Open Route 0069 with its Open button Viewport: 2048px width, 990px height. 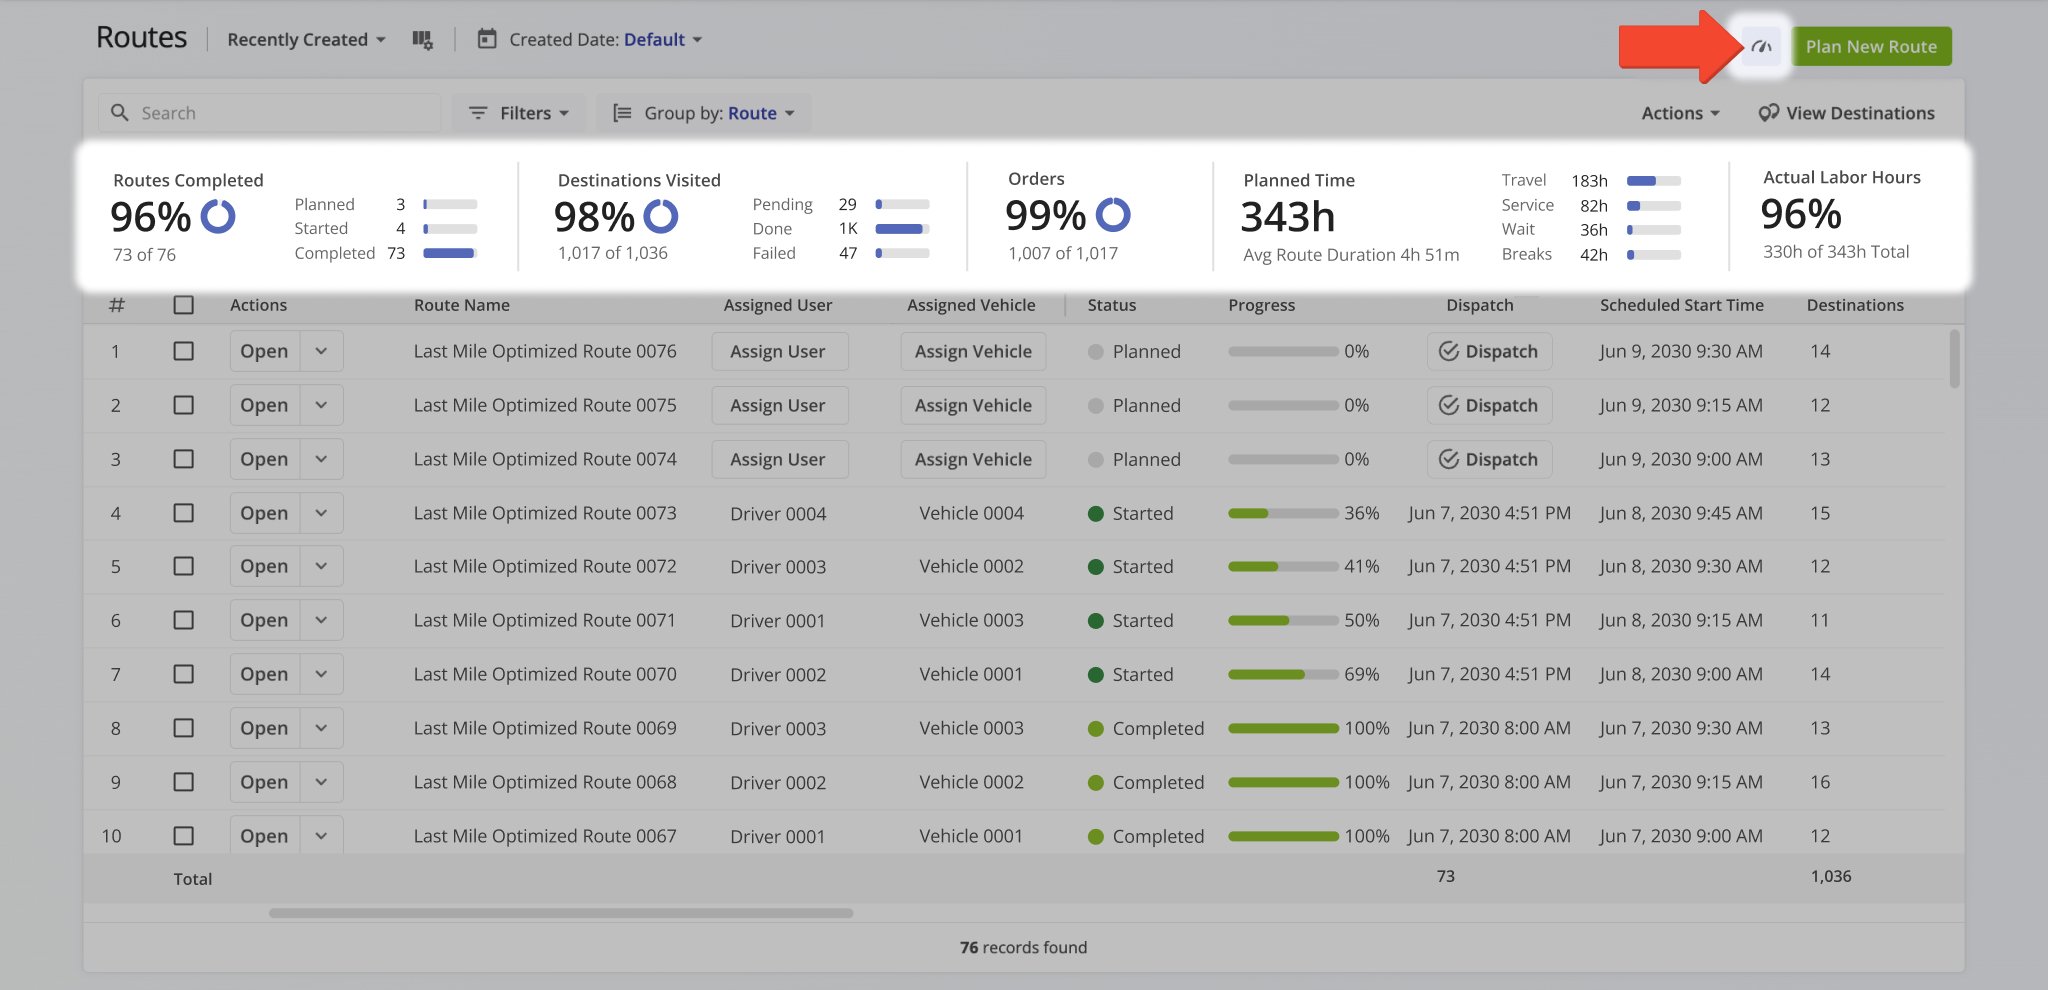(263, 728)
